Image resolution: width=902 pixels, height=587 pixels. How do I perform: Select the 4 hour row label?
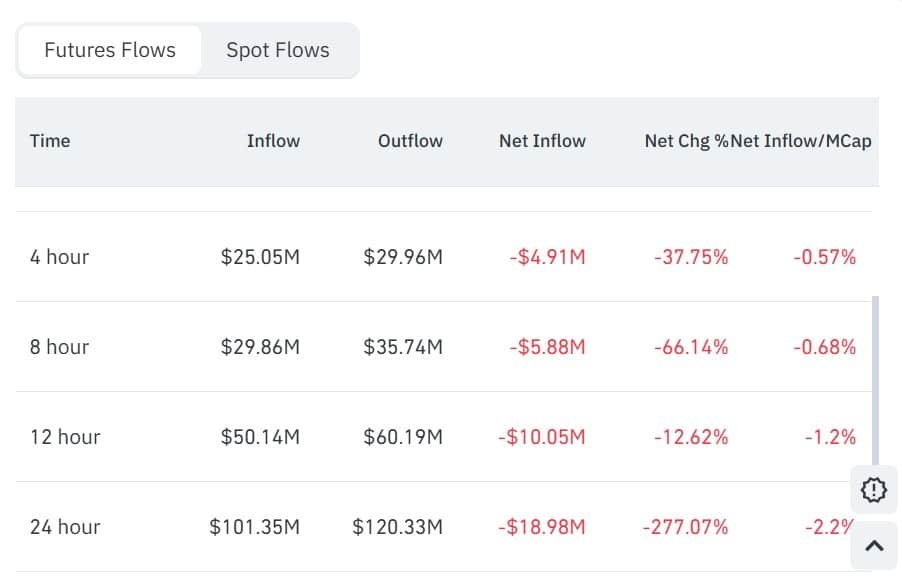click(x=59, y=257)
